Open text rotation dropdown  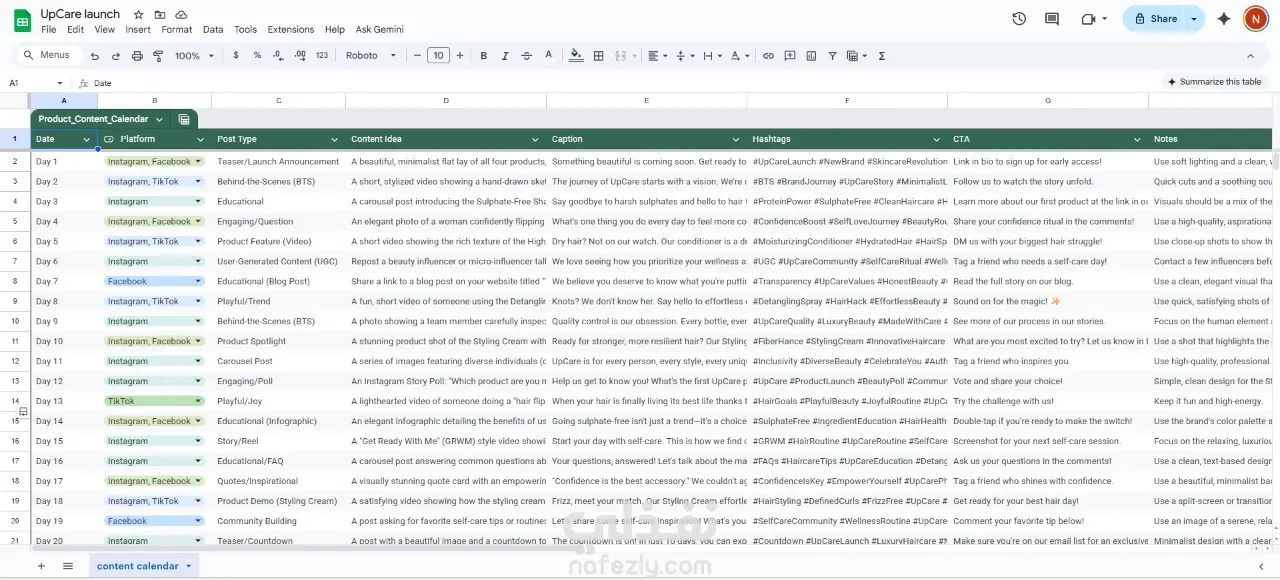pyautogui.click(x=738, y=56)
